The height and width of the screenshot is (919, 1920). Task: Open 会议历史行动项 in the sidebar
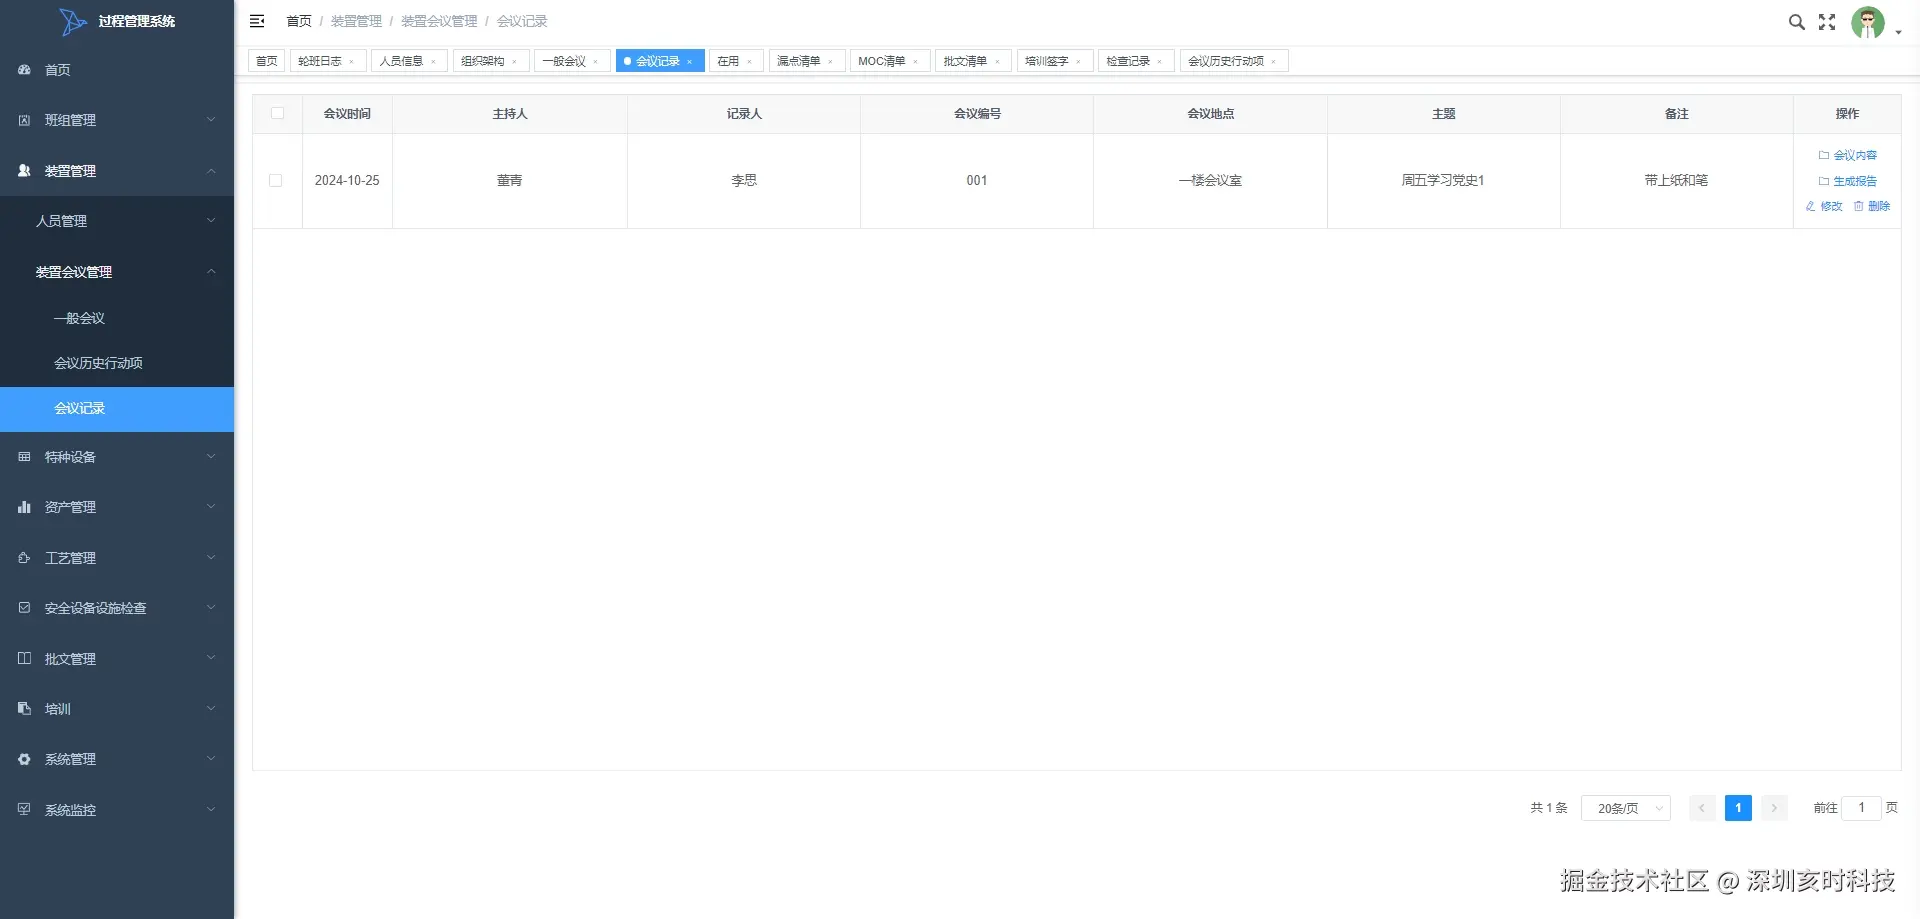coord(117,363)
